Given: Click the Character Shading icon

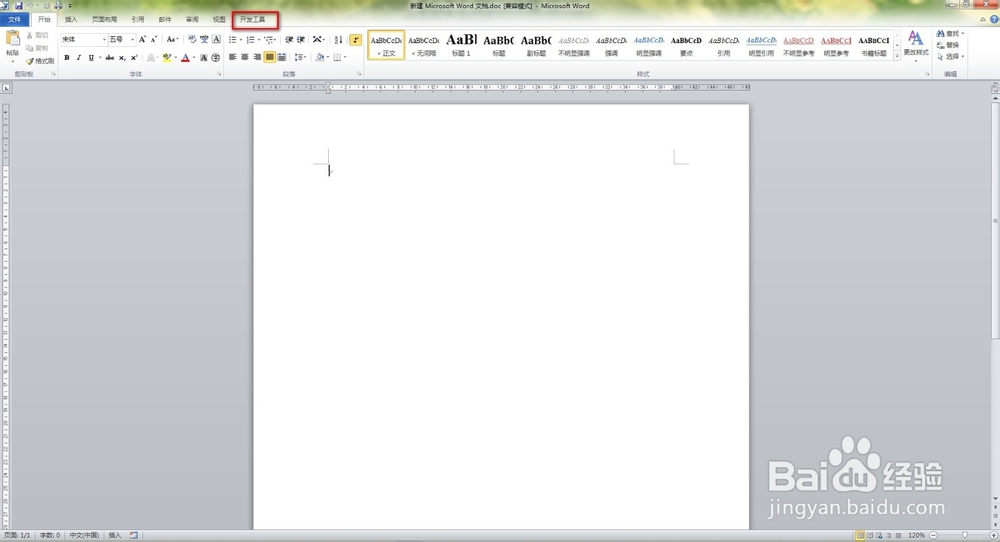Looking at the screenshot, I should click(x=203, y=57).
